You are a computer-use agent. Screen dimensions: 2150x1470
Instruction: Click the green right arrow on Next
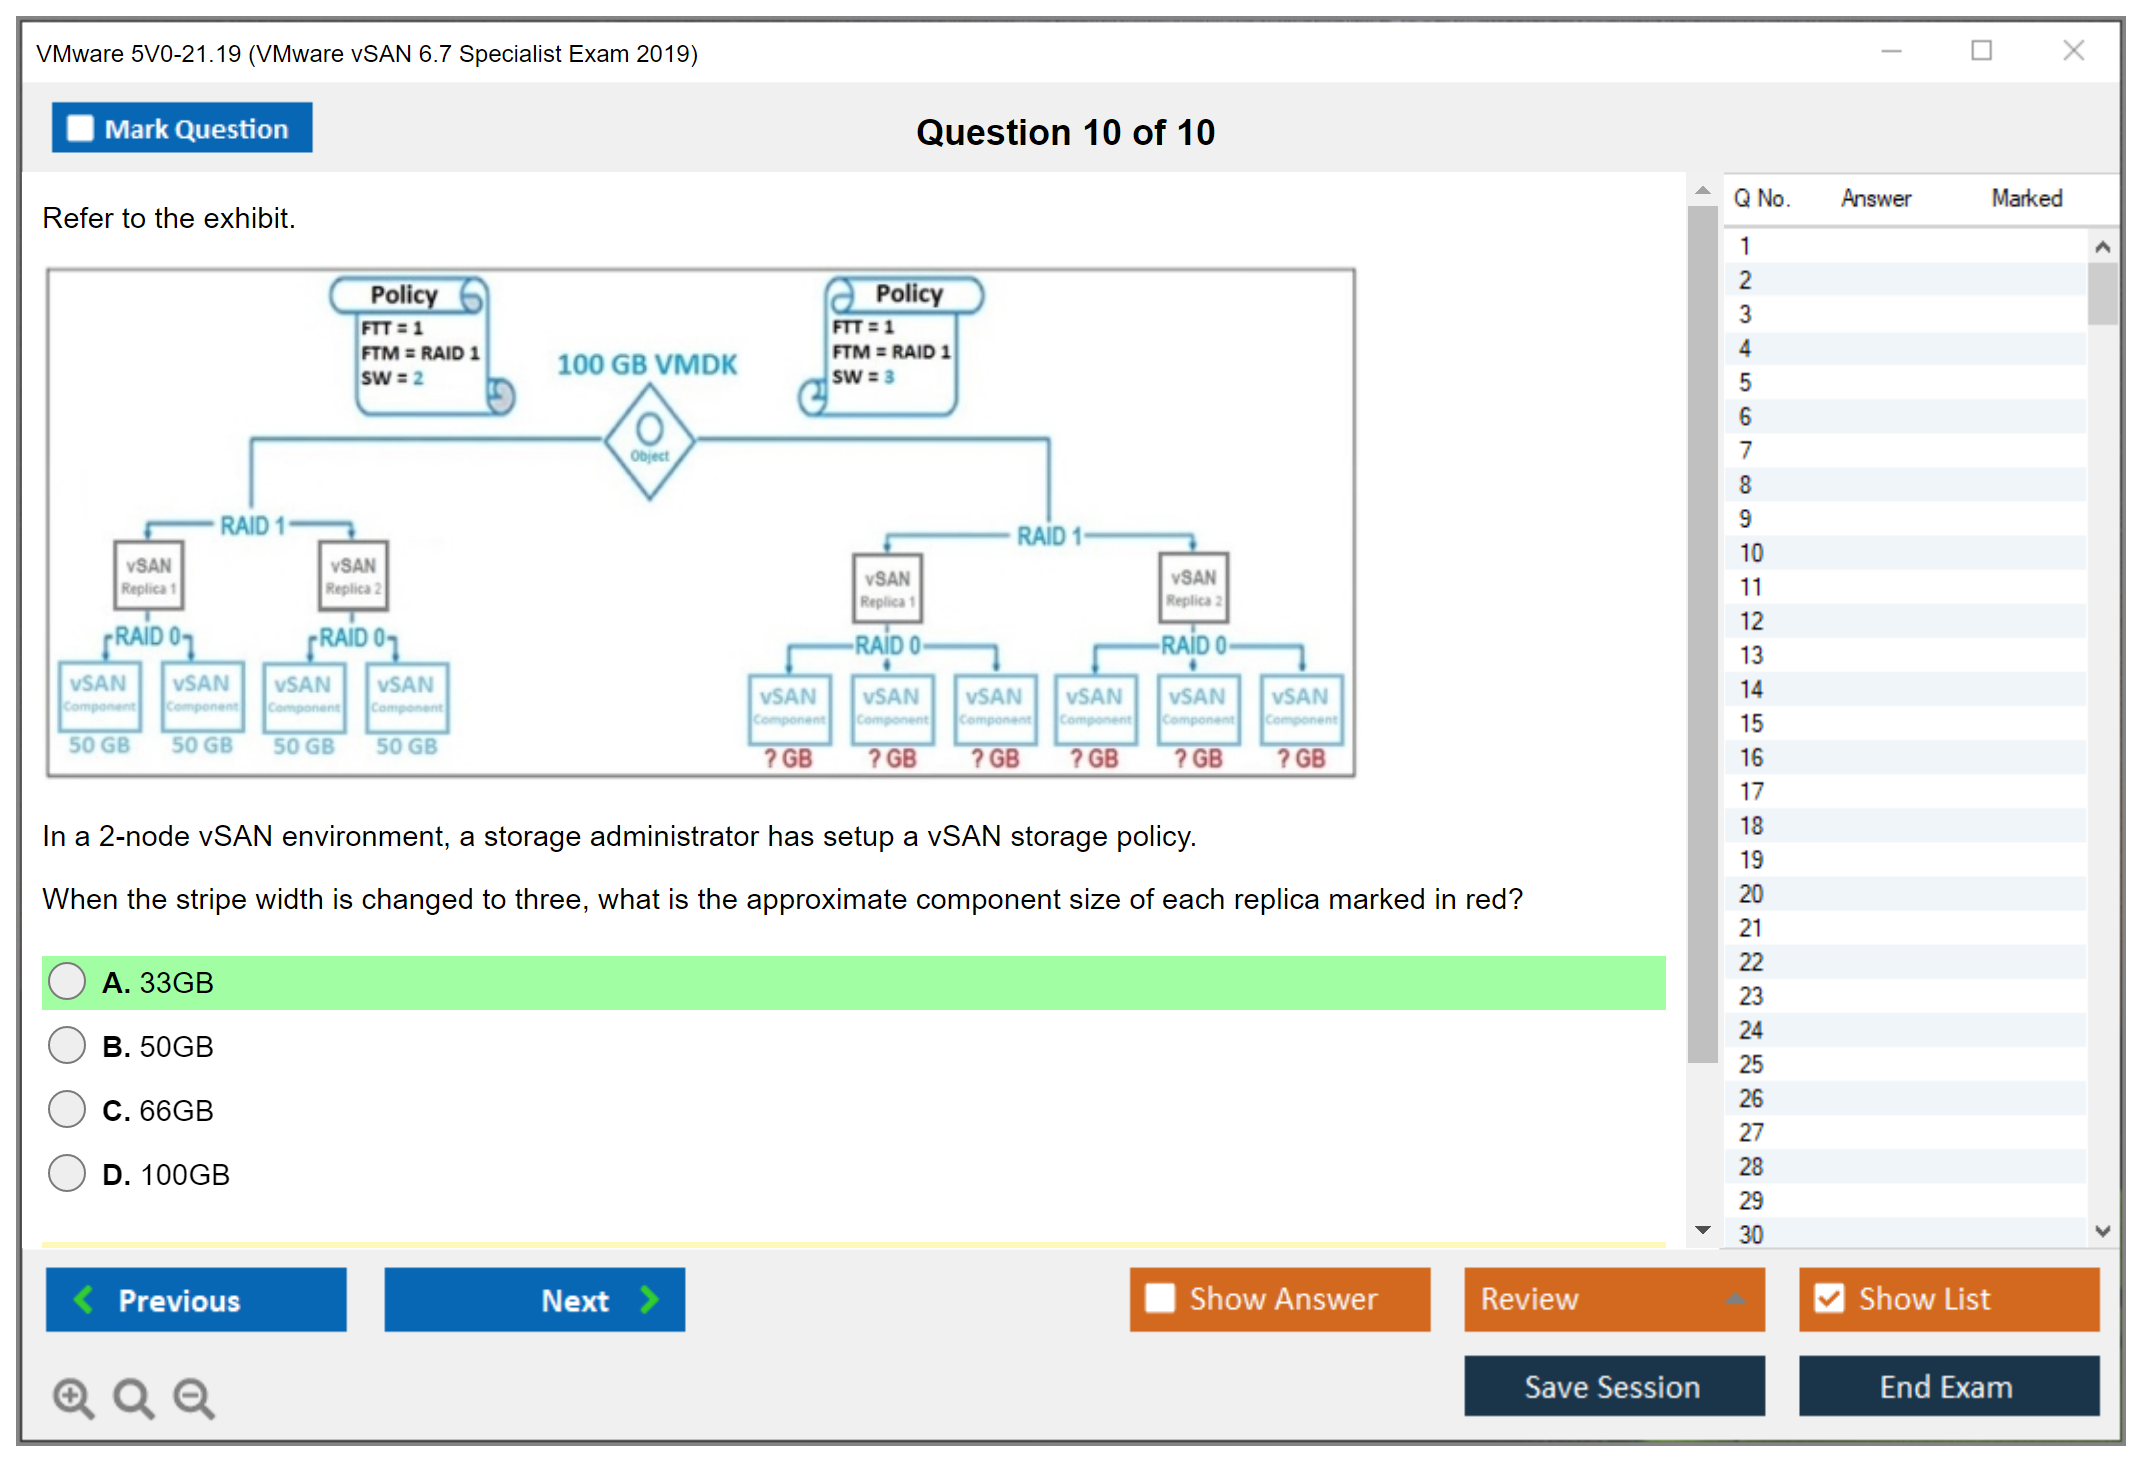pos(649,1299)
